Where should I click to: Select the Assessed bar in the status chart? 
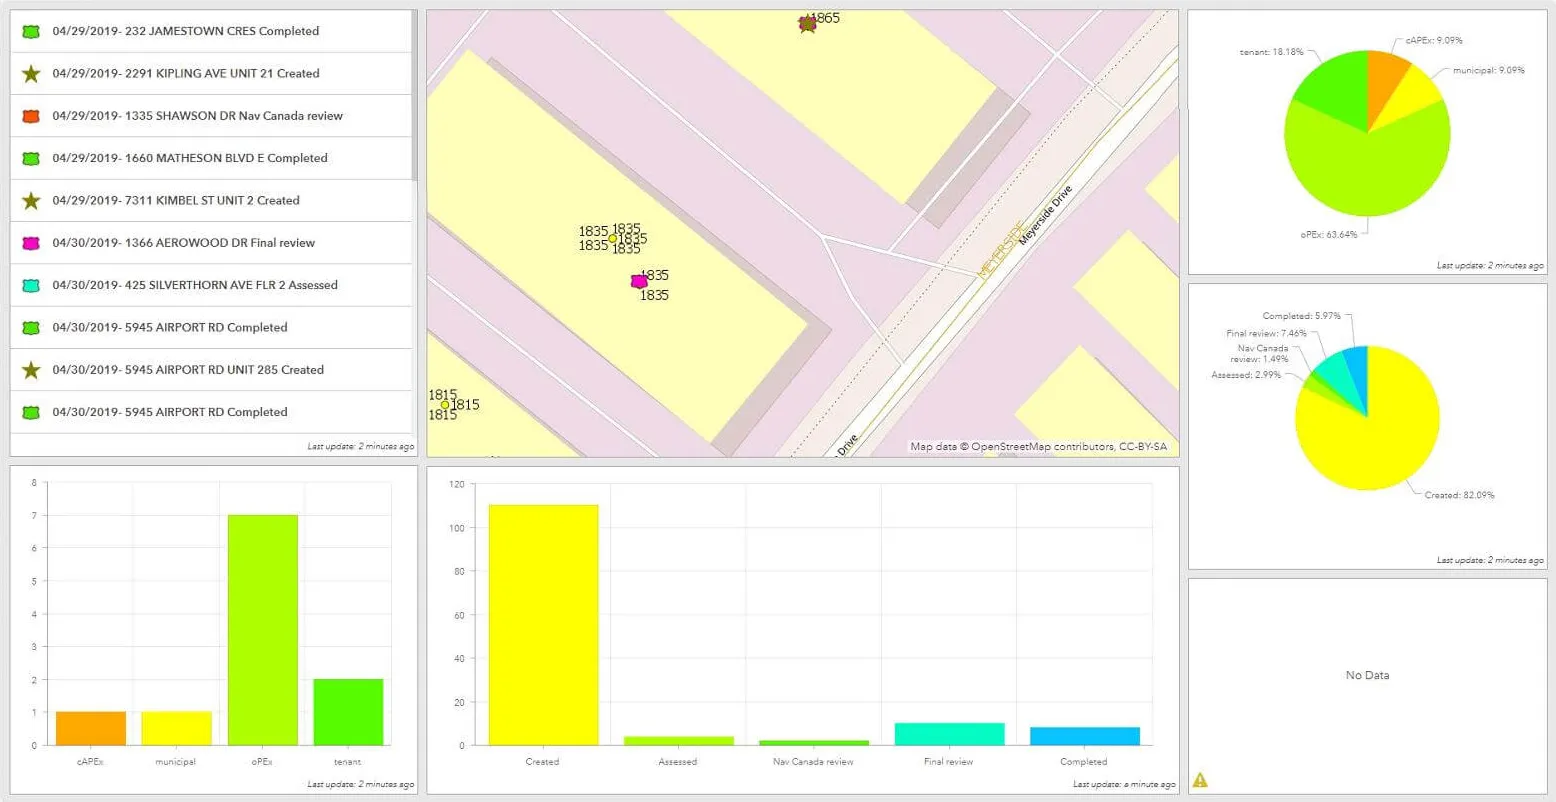tap(678, 741)
